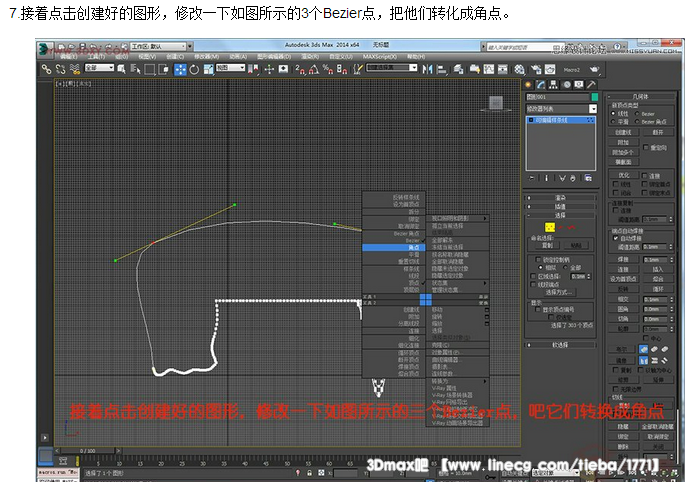This screenshot has width=688, height=482.
Task: Choose 角点 in the context menu
Action: coord(394,247)
